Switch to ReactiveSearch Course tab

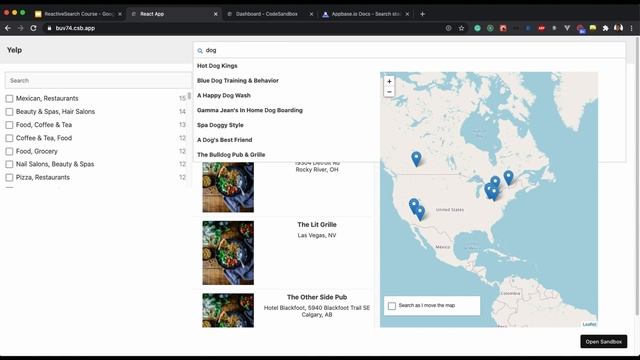77,14
